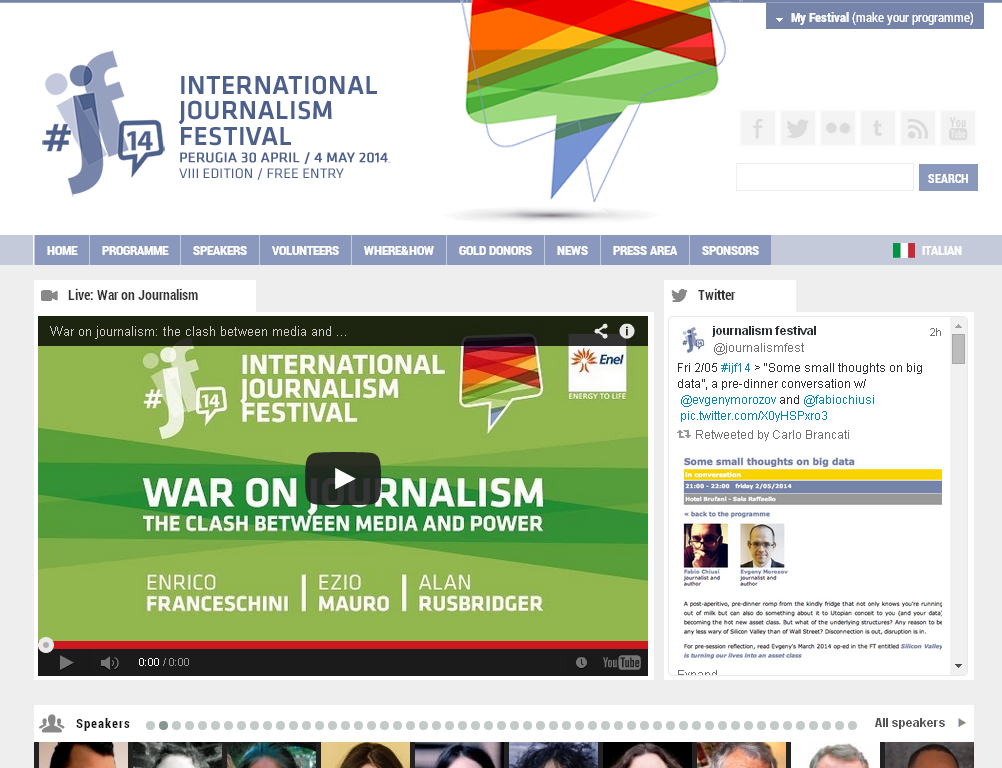Open the WHERE&HOW menu item
1002x768 pixels.
399,250
